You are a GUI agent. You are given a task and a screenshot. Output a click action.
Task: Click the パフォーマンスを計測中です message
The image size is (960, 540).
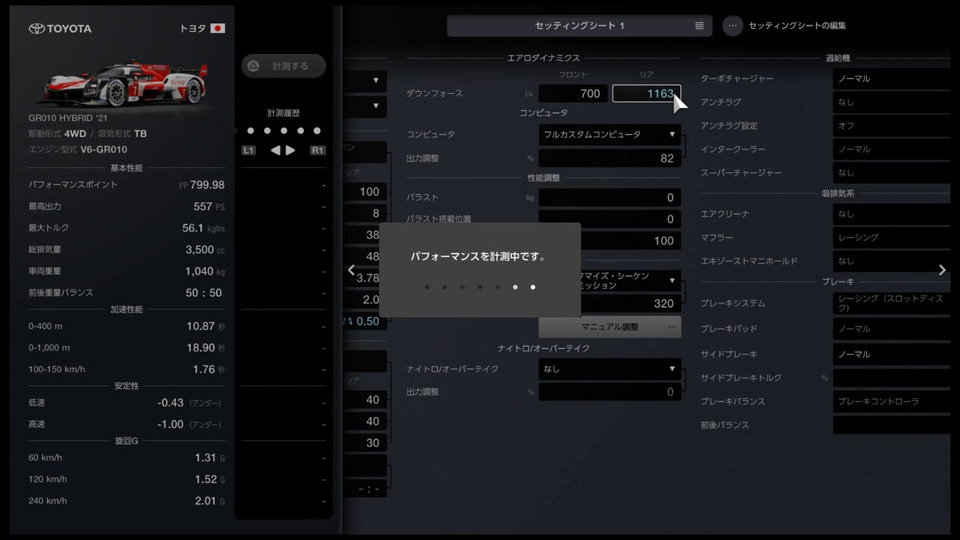(x=478, y=257)
